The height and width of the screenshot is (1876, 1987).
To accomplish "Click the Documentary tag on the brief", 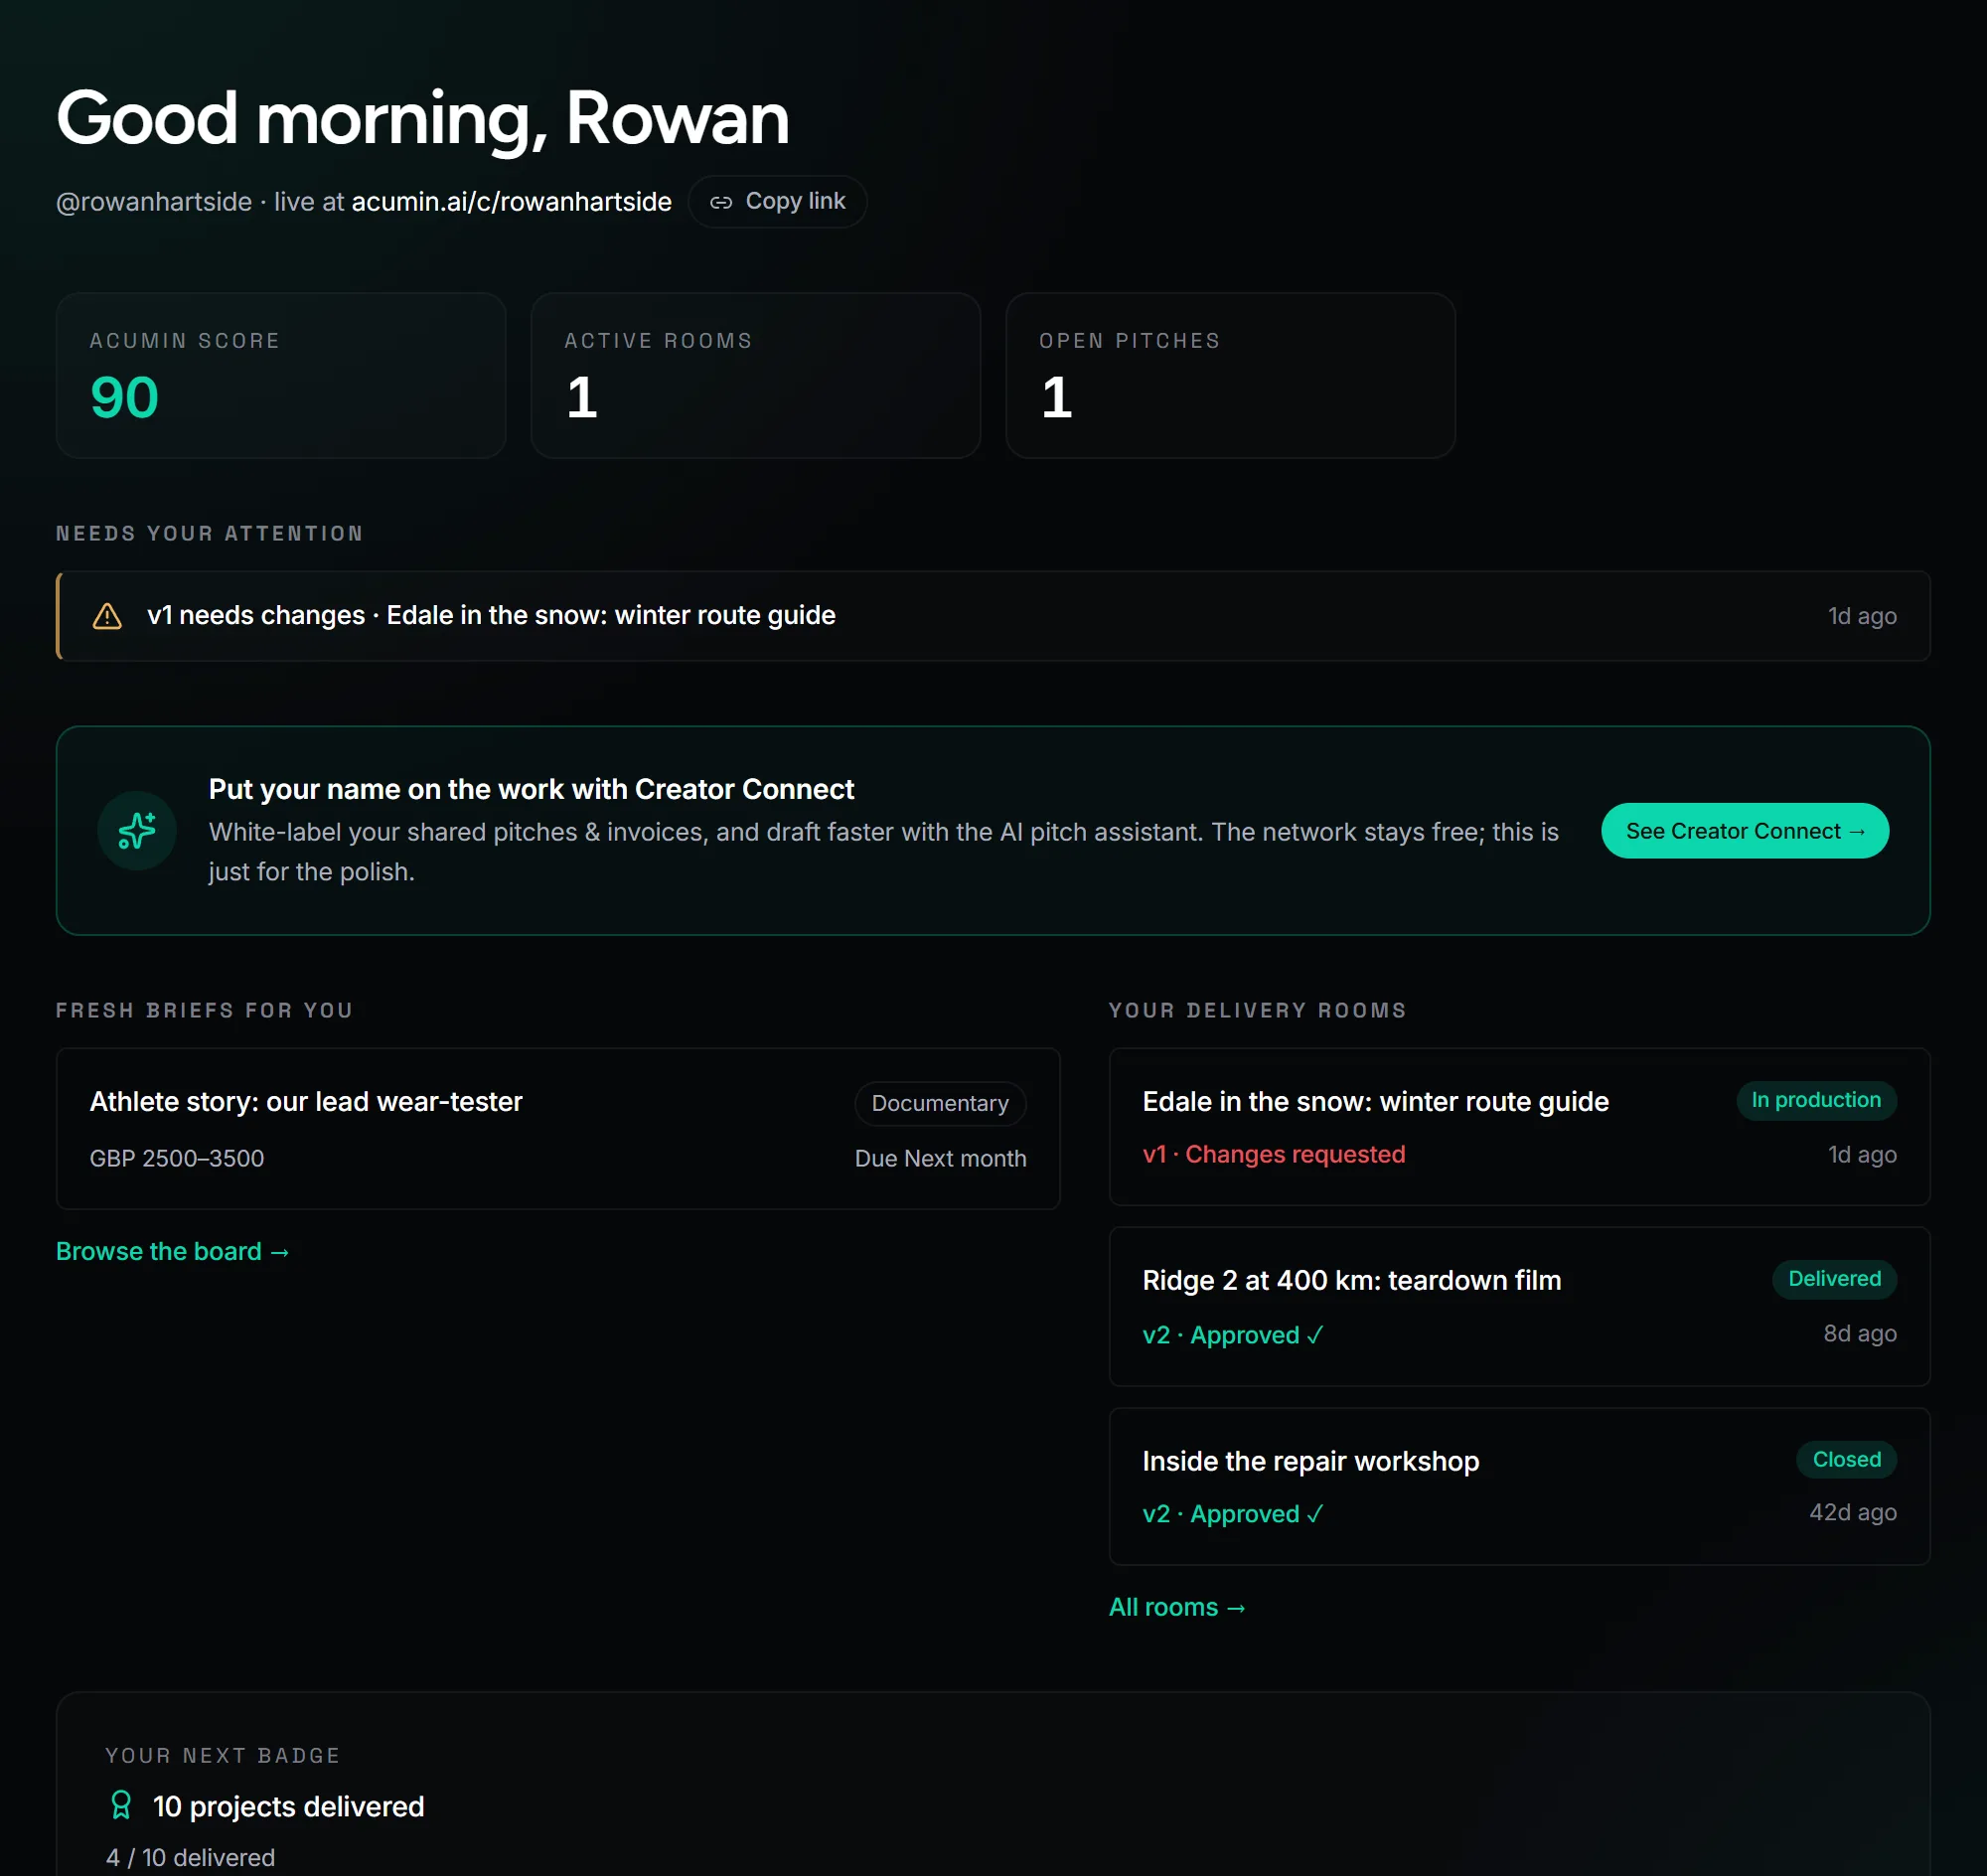I will pos(940,1103).
